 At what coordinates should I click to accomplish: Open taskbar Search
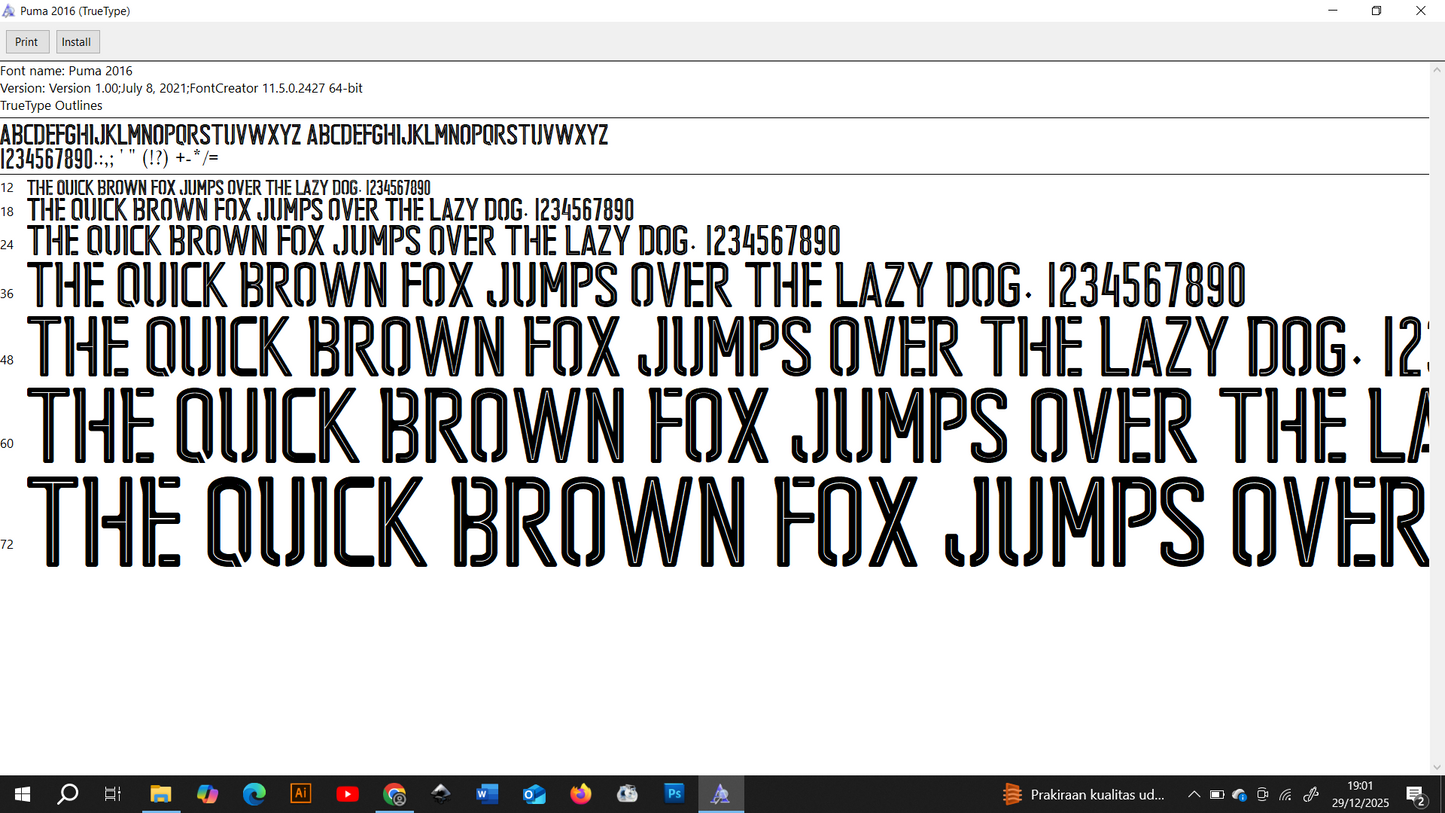[67, 794]
